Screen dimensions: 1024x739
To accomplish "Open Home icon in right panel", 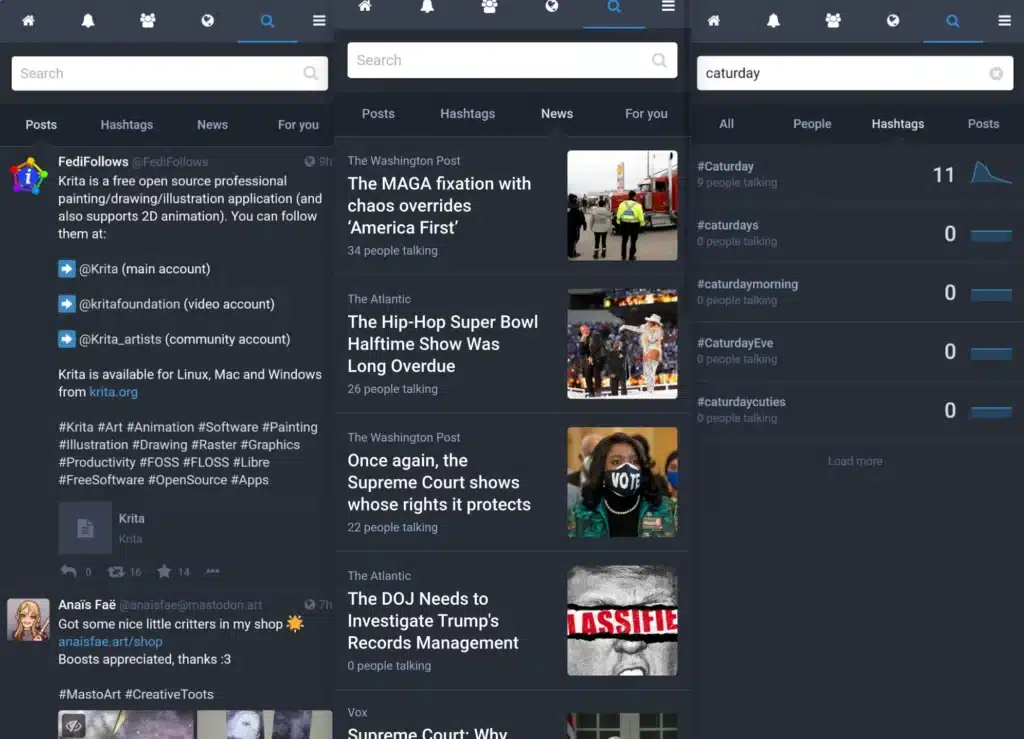I will tap(714, 21).
